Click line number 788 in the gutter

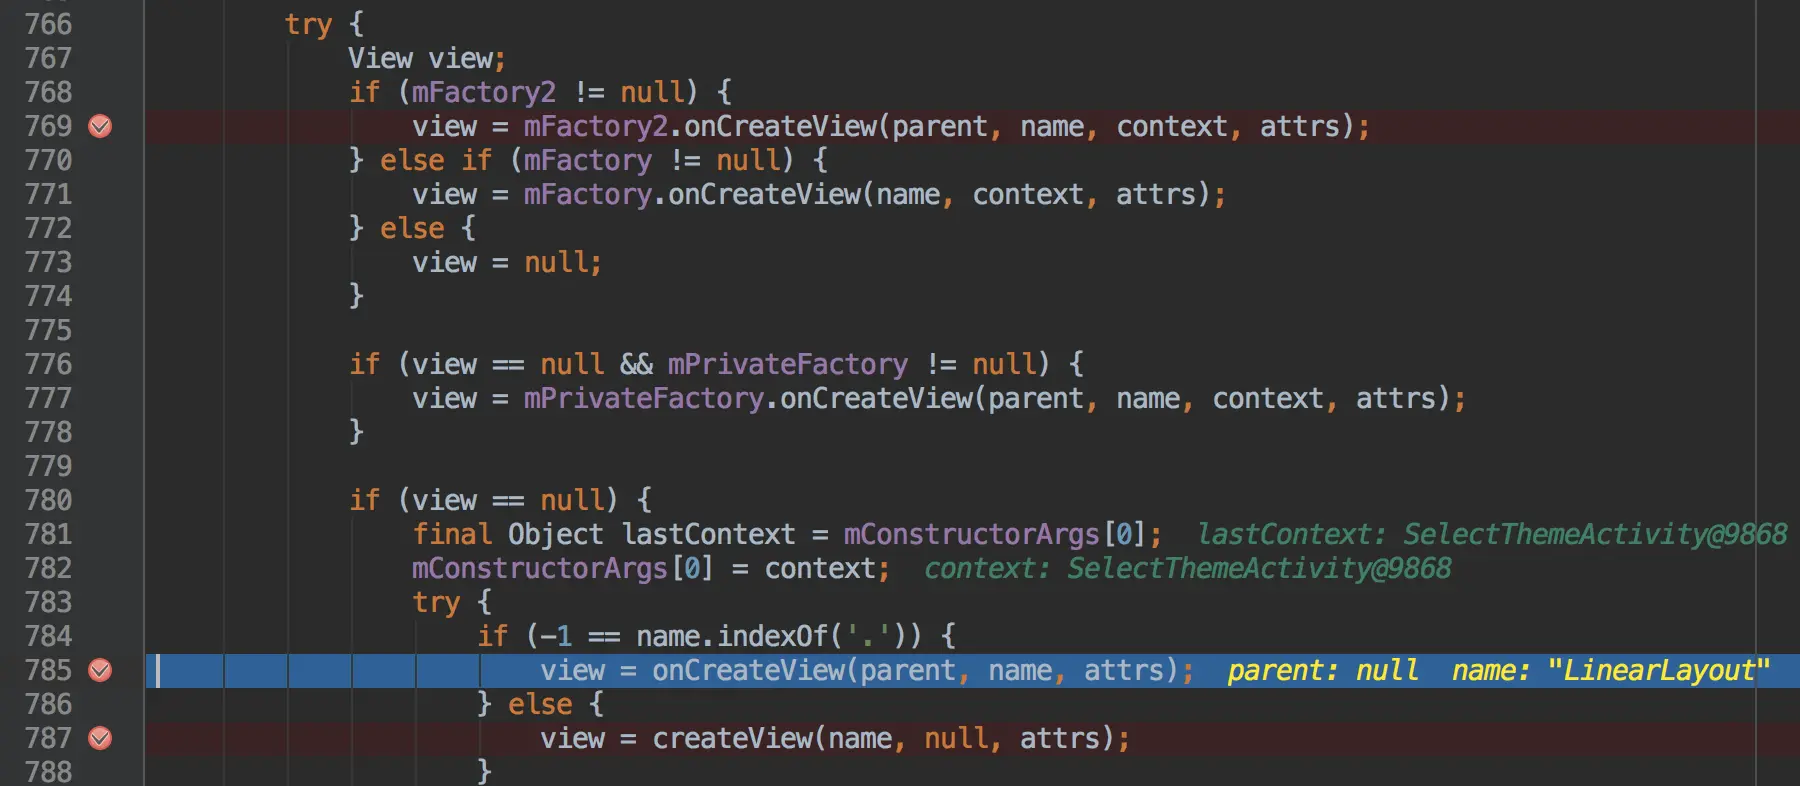click(48, 772)
